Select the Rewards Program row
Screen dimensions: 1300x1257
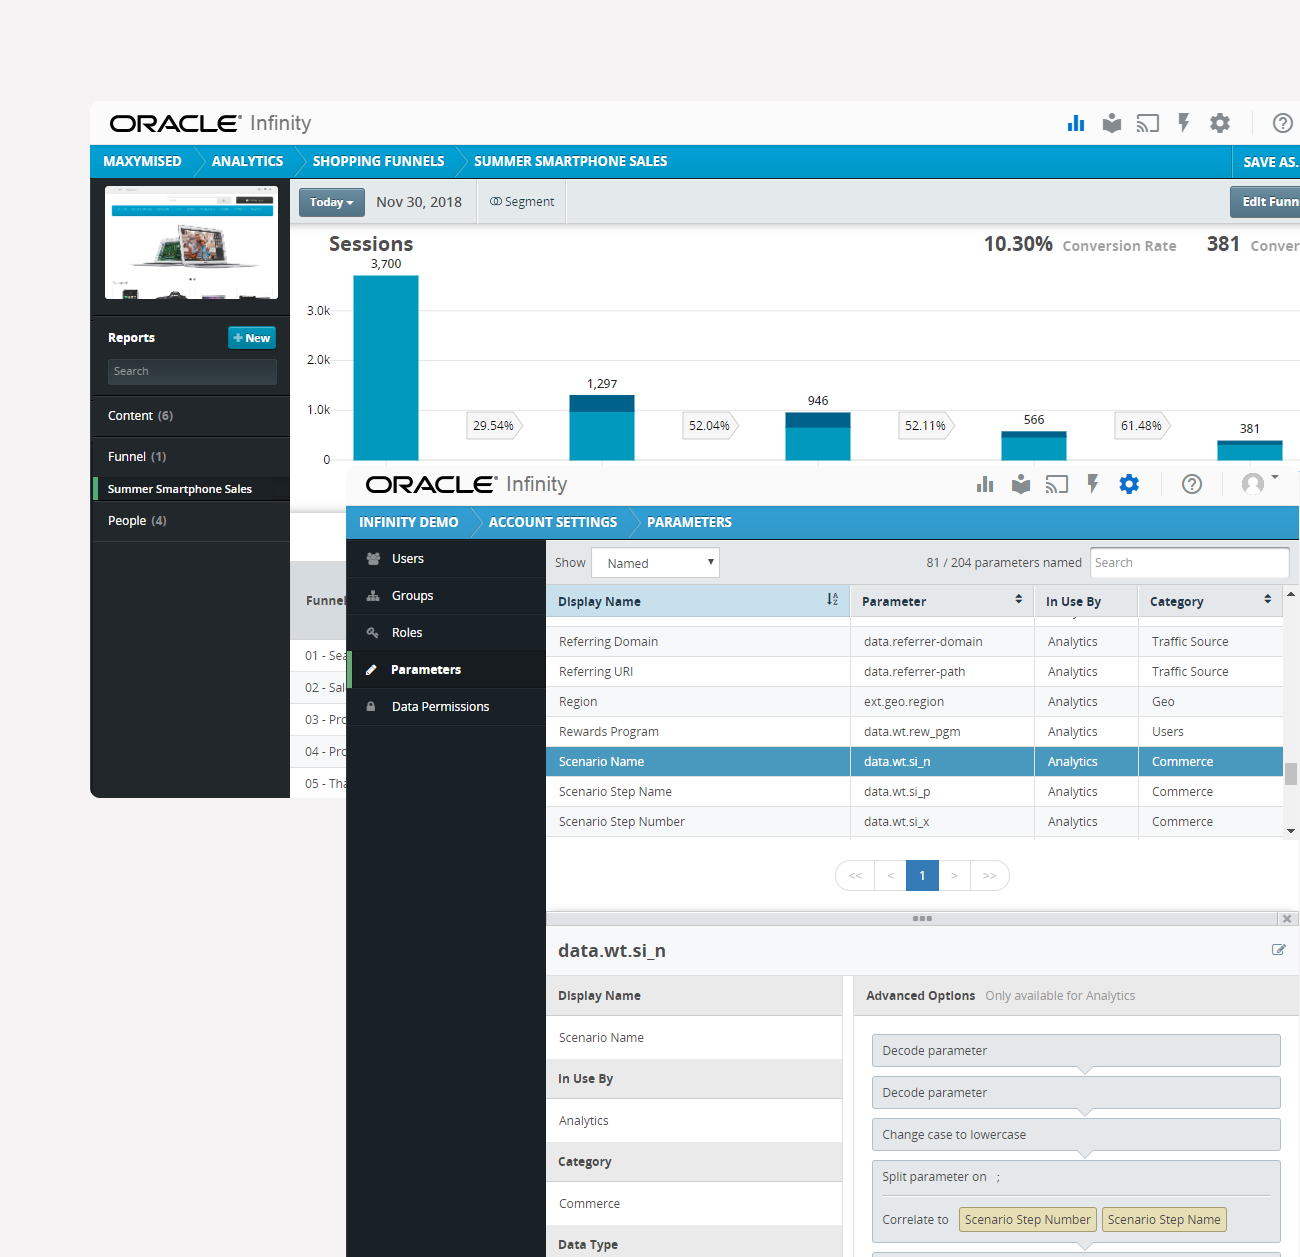(x=915, y=732)
